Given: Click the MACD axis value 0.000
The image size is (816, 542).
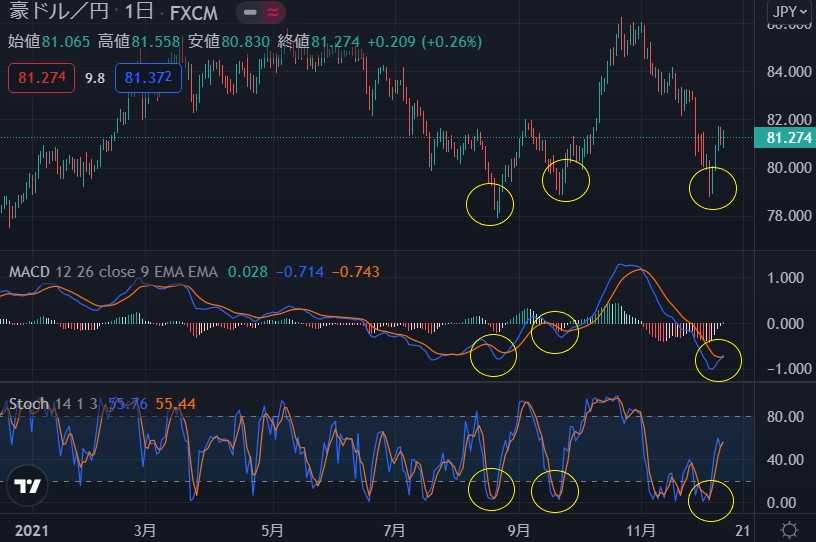Looking at the screenshot, I should pyautogui.click(x=786, y=324).
